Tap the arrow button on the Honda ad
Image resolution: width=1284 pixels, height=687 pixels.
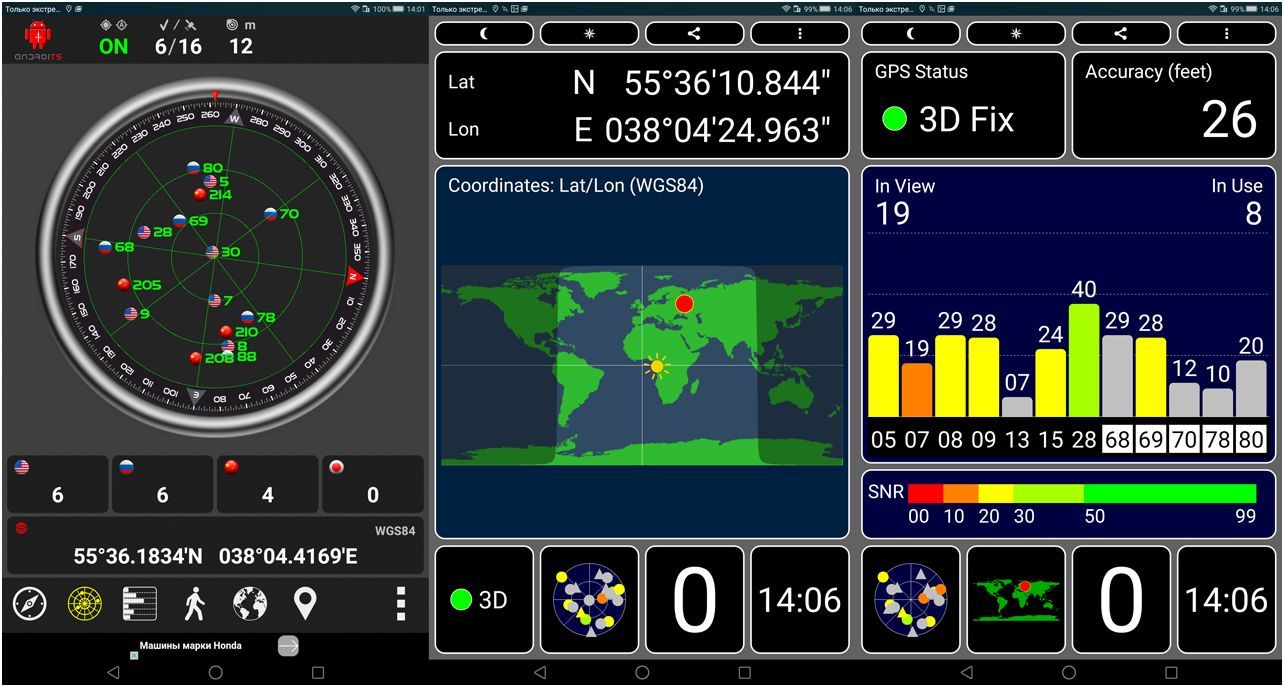[x=288, y=646]
